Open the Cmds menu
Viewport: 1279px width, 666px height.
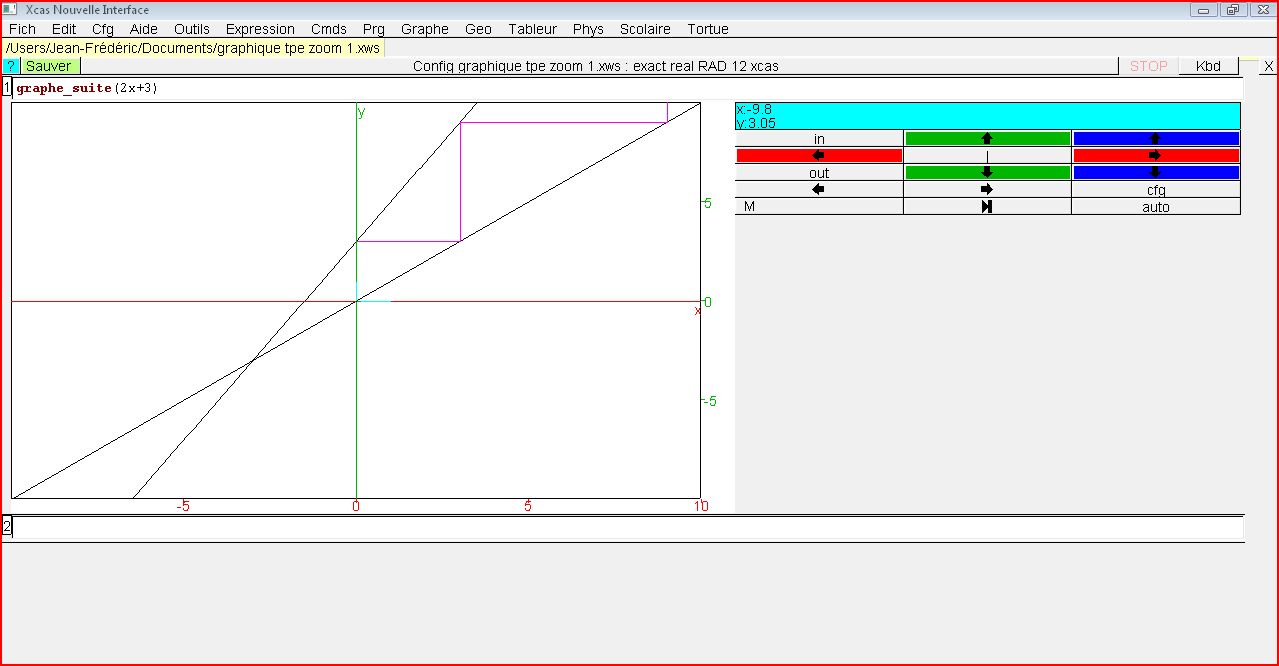[x=329, y=29]
